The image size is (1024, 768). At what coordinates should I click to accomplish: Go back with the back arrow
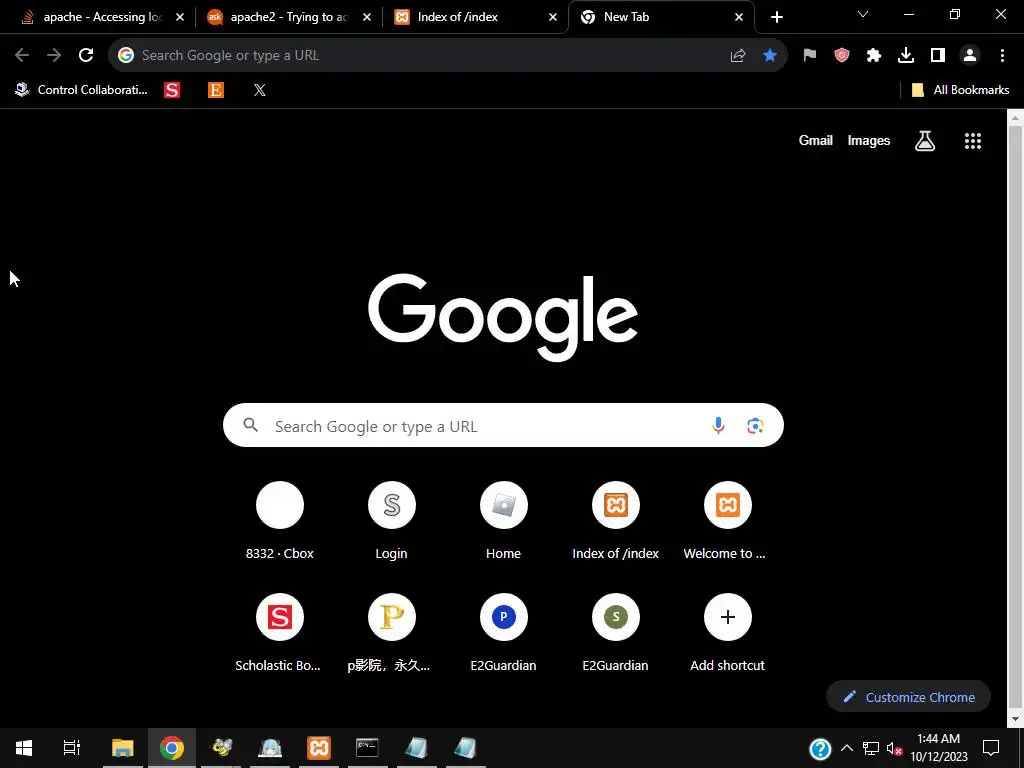[22, 56]
